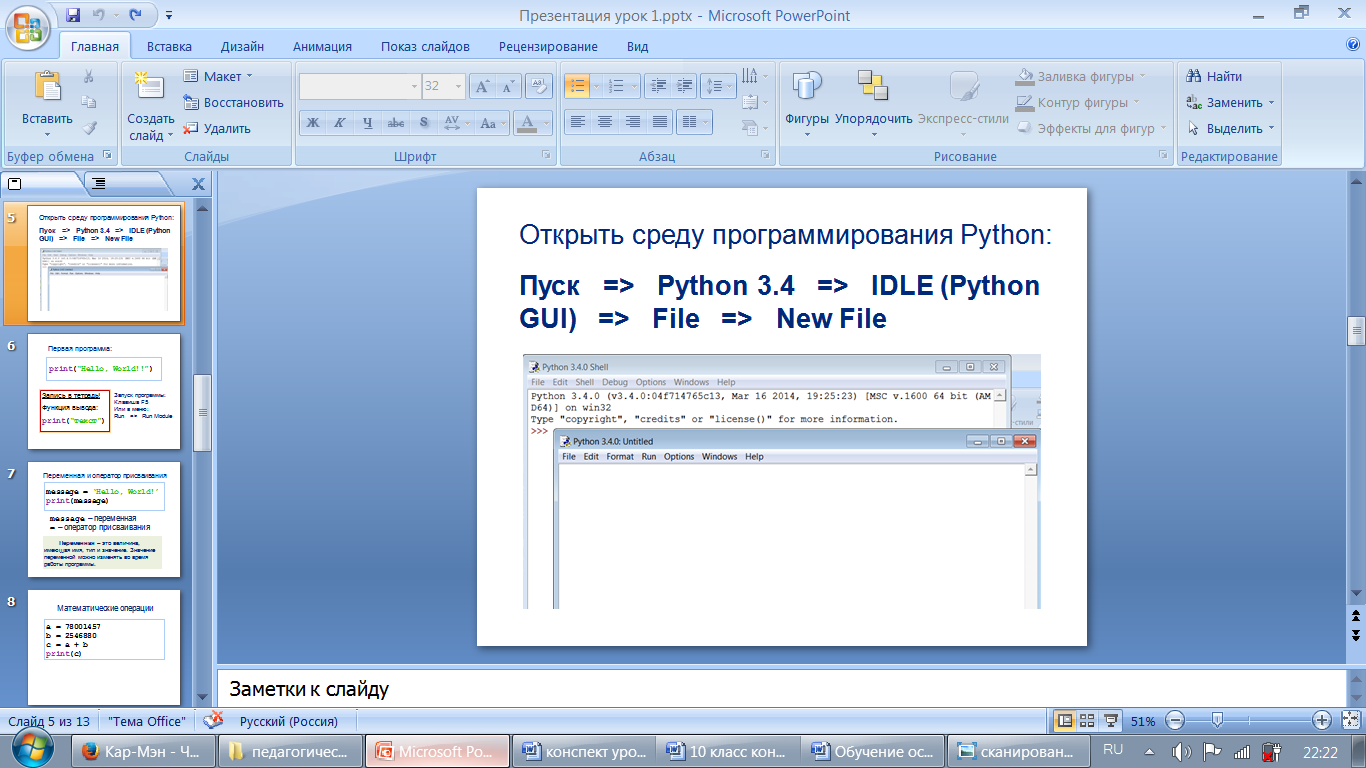Open Шрифт group dialog launcher
Viewport: 1366px width, 768px height.
tap(546, 156)
